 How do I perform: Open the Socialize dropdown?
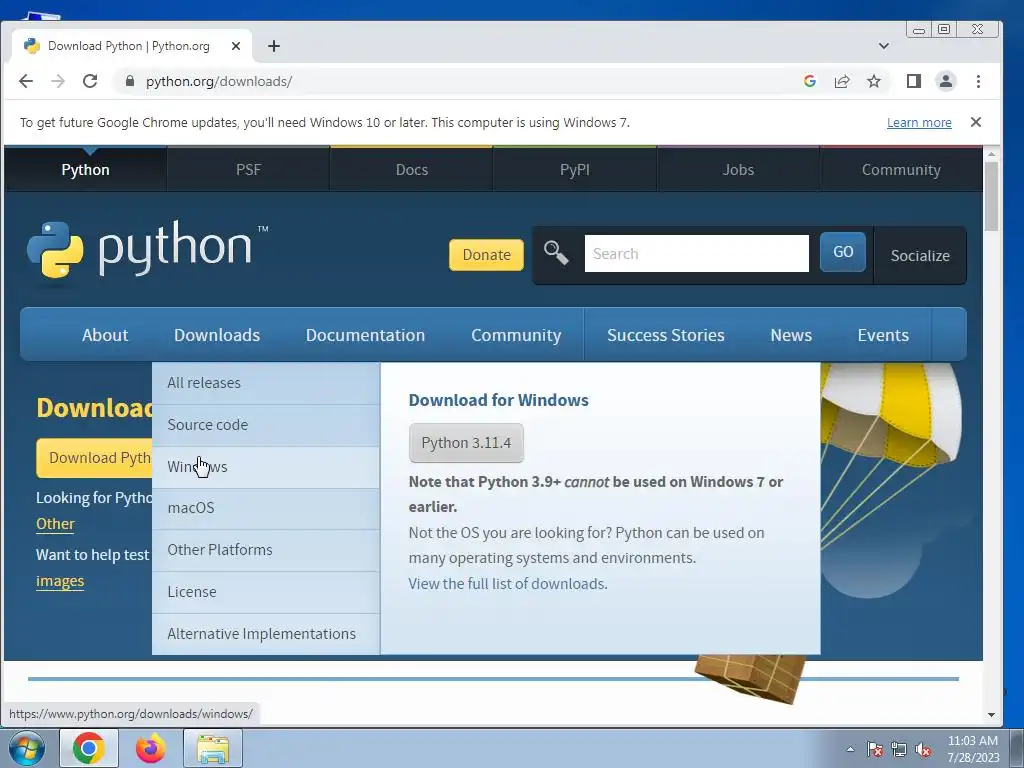pyautogui.click(x=920, y=255)
